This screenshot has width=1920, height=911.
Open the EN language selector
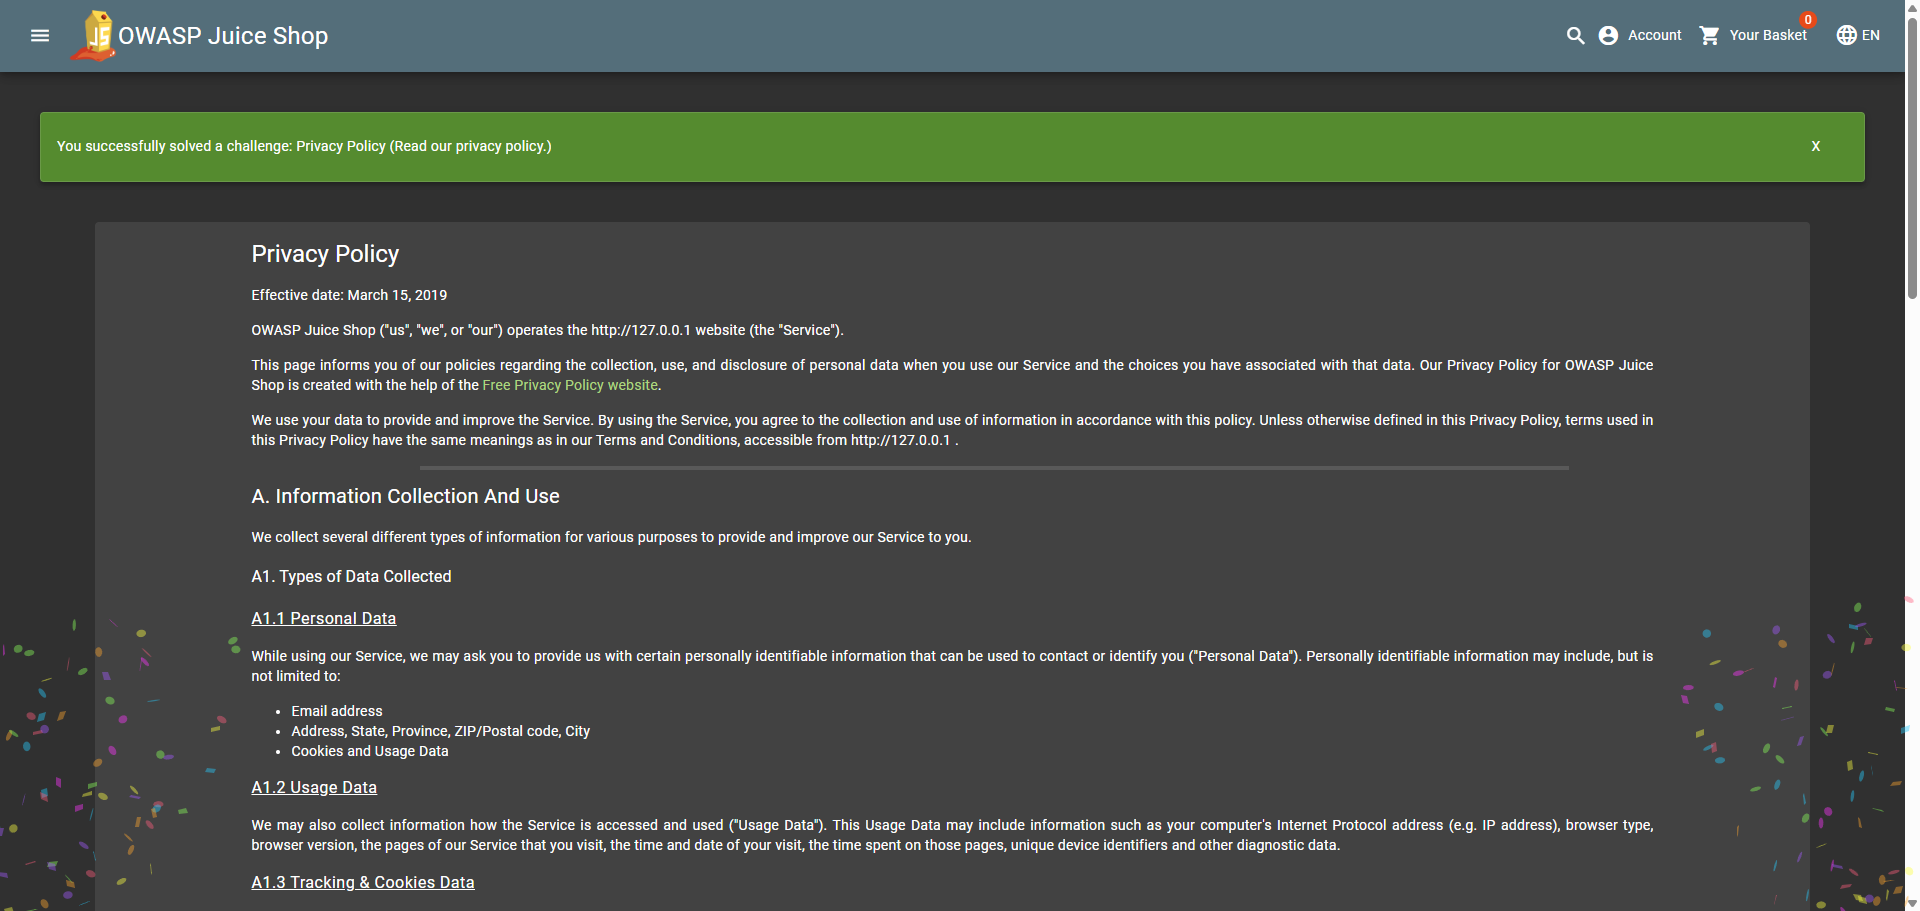coord(1870,36)
